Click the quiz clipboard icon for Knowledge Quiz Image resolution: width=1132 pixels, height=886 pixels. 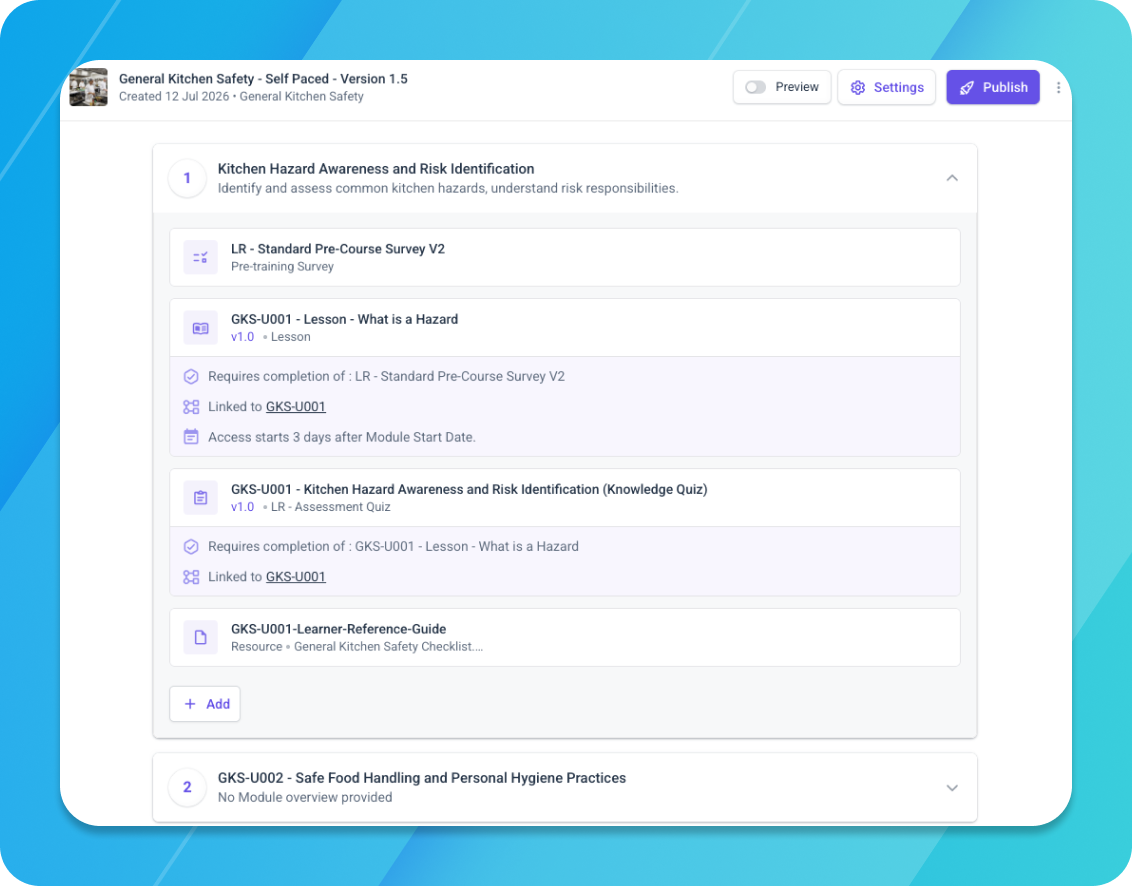pos(201,498)
